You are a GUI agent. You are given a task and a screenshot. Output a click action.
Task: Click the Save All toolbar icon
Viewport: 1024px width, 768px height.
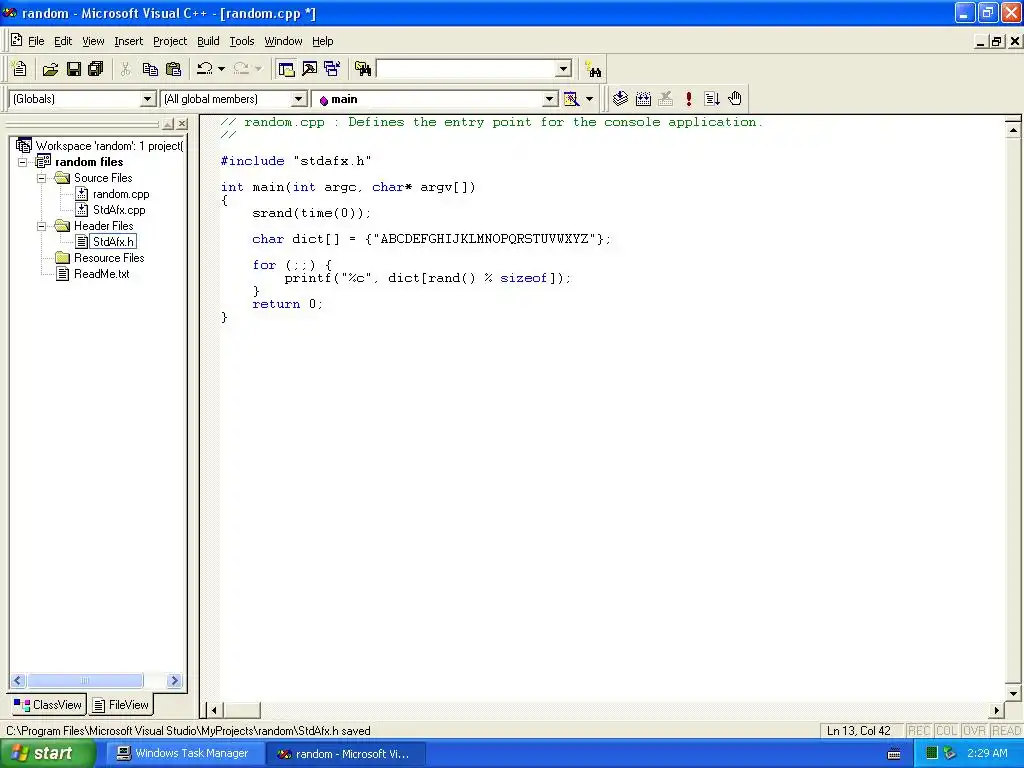tap(95, 69)
